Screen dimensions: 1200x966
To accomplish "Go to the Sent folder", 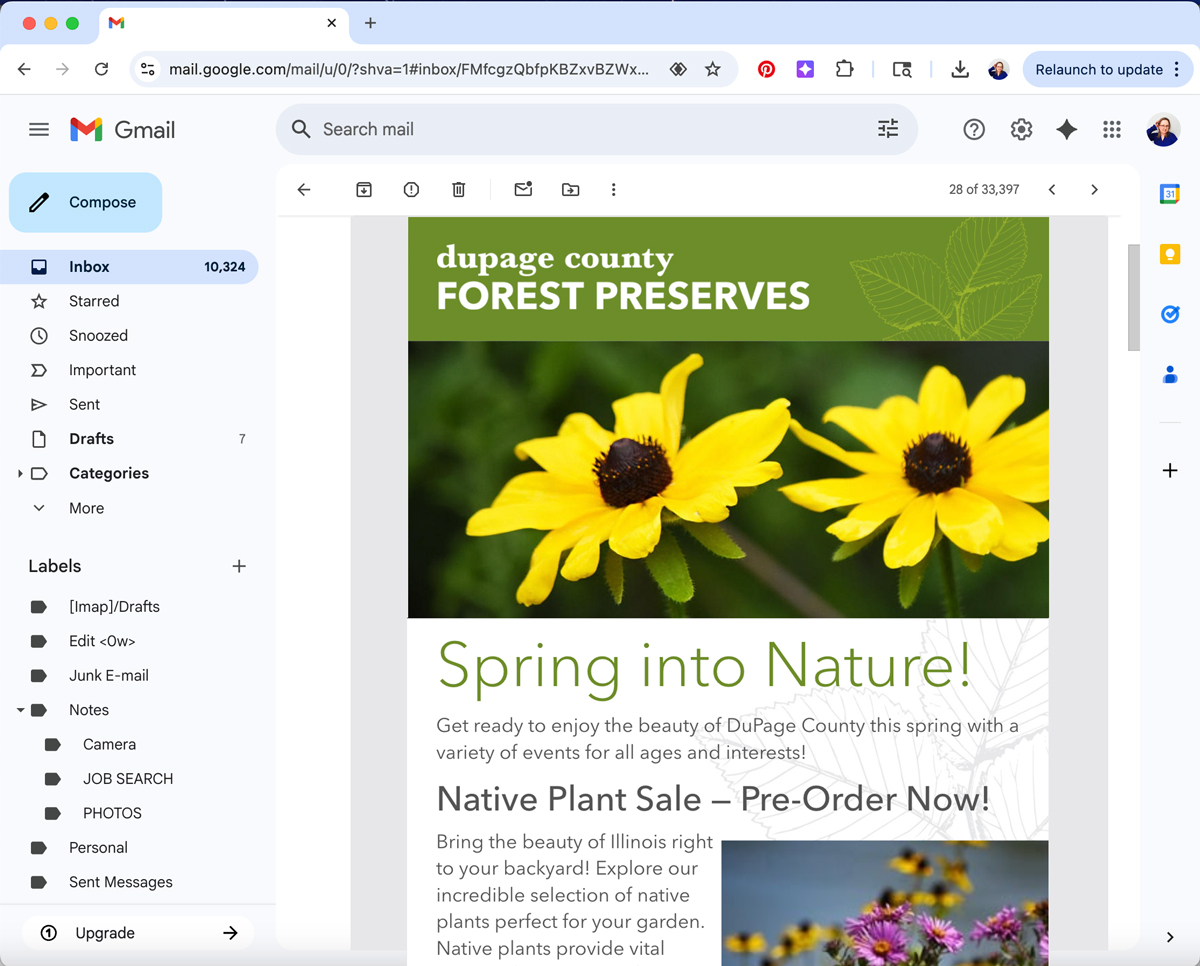I will pyautogui.click(x=84, y=405).
